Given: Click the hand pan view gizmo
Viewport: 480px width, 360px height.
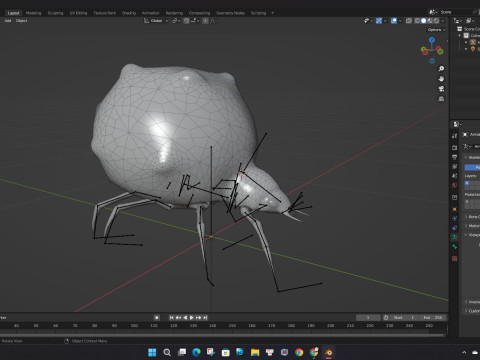Looking at the screenshot, I should (x=441, y=79).
